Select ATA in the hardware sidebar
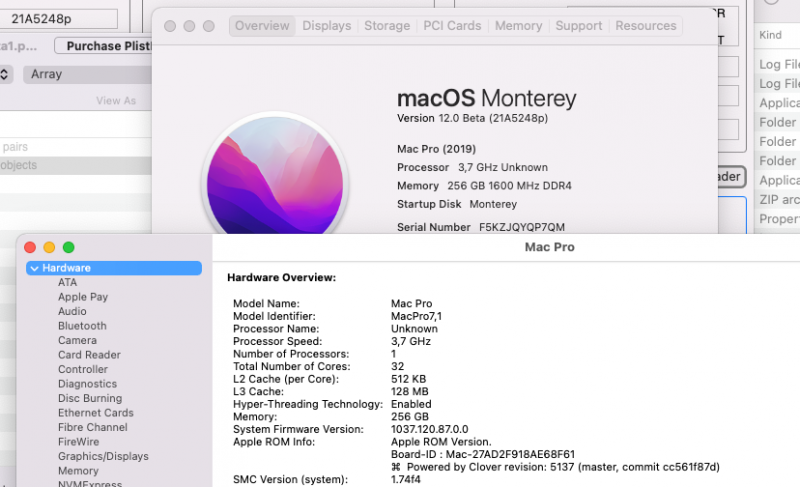This screenshot has height=487, width=800. (x=67, y=283)
